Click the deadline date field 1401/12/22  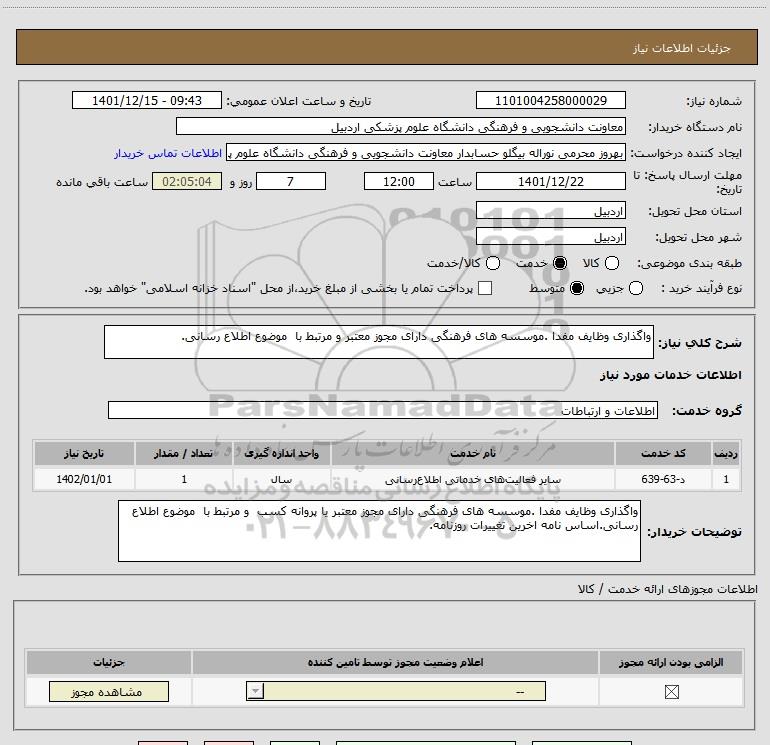550,181
